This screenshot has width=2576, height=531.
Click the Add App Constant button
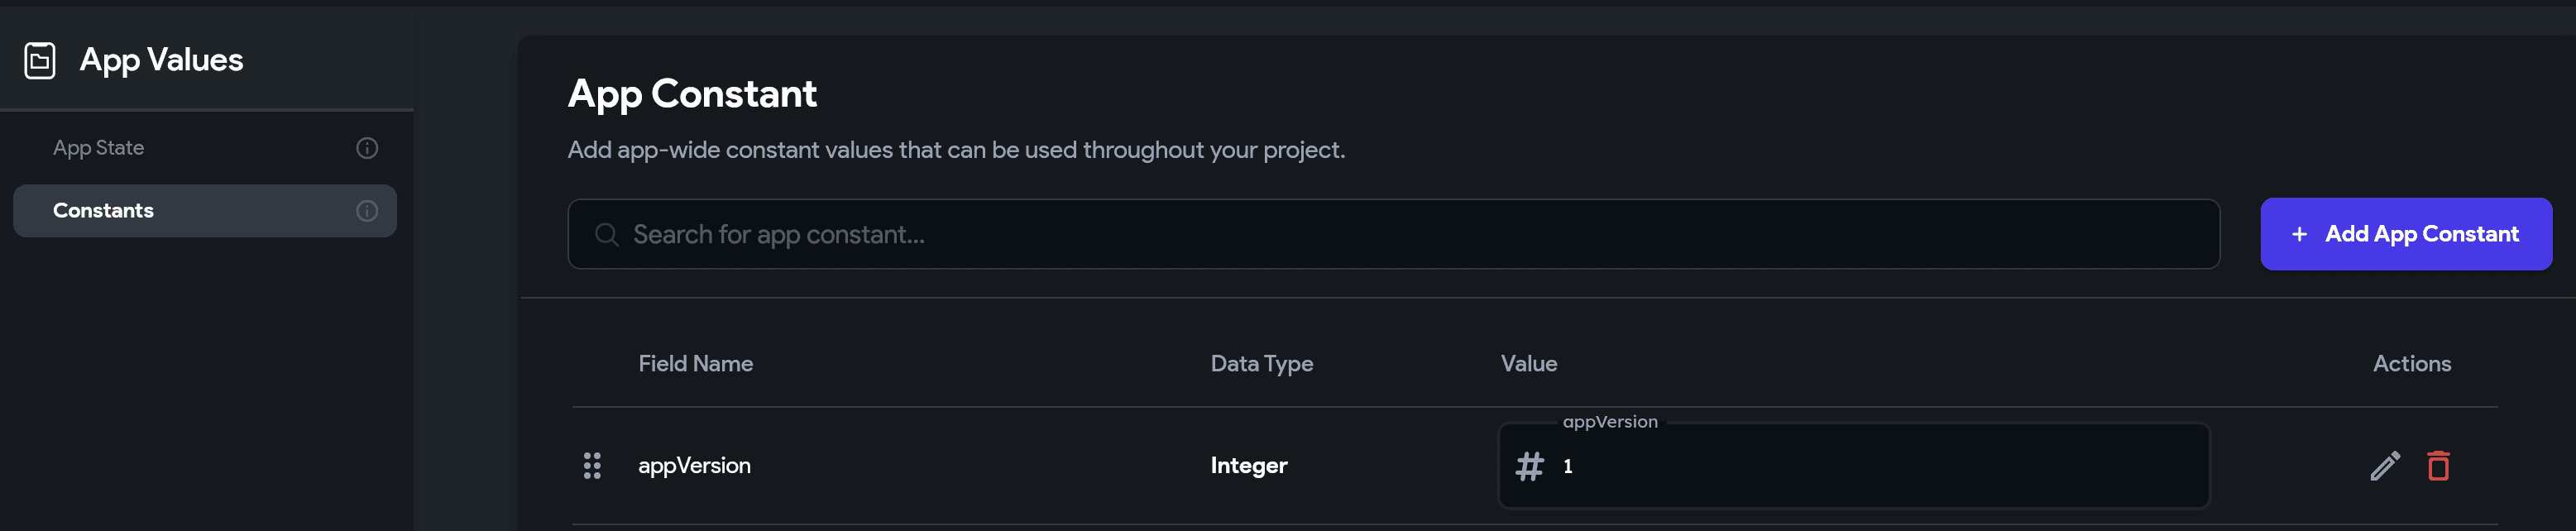(2405, 234)
